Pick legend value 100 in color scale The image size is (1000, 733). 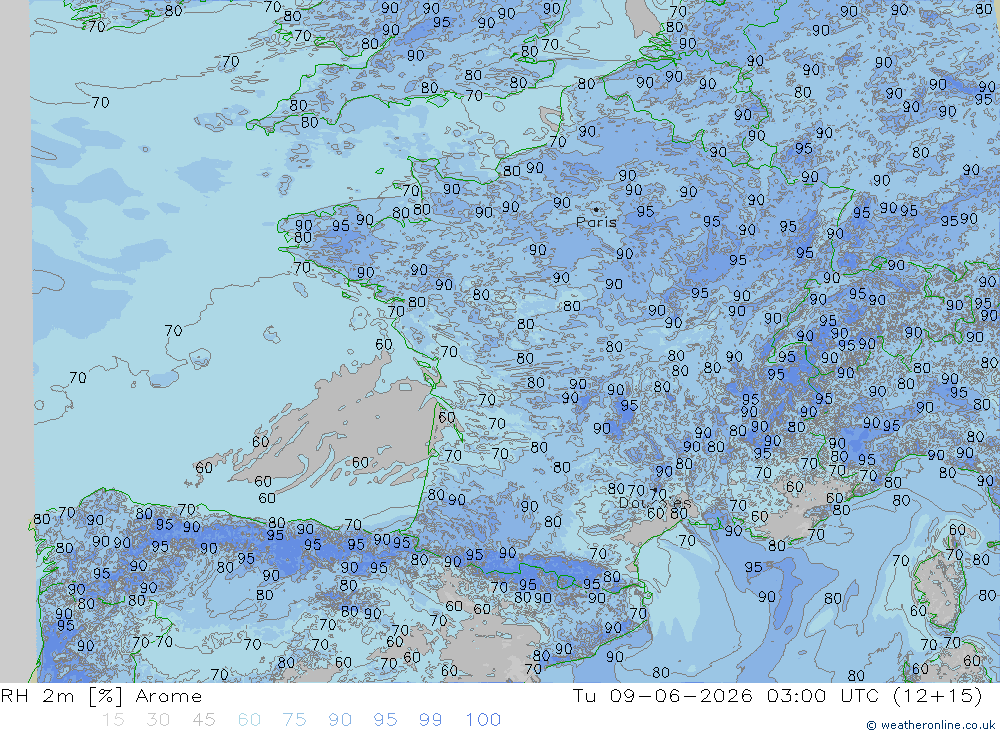tap(483, 720)
